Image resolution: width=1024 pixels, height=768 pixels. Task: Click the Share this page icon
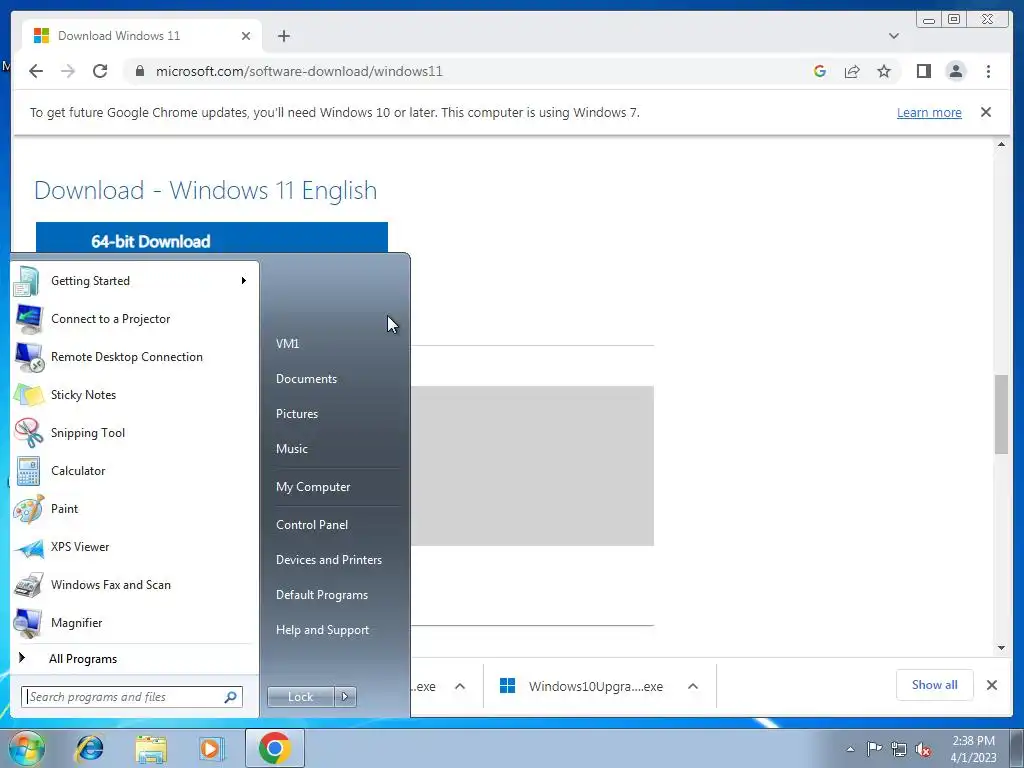tap(852, 71)
